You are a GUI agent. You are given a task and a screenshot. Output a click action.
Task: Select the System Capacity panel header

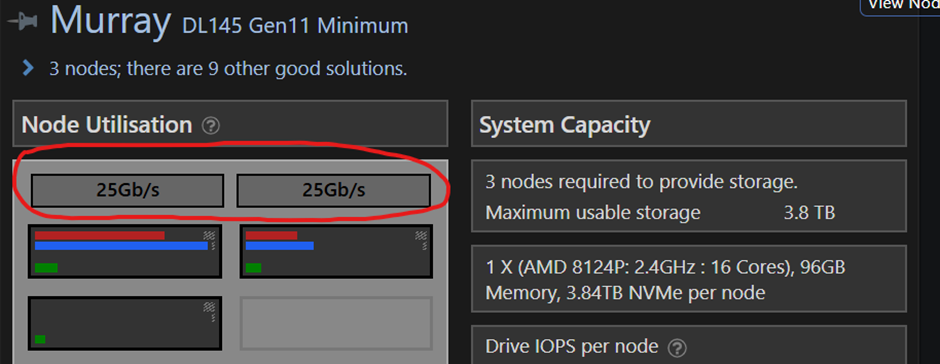(x=689, y=124)
